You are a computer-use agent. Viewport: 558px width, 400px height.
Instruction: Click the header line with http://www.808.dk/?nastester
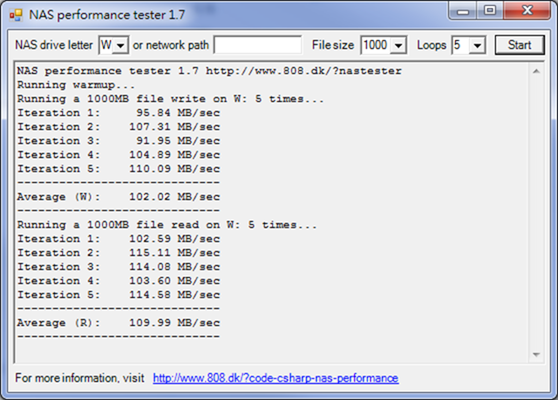tap(209, 71)
